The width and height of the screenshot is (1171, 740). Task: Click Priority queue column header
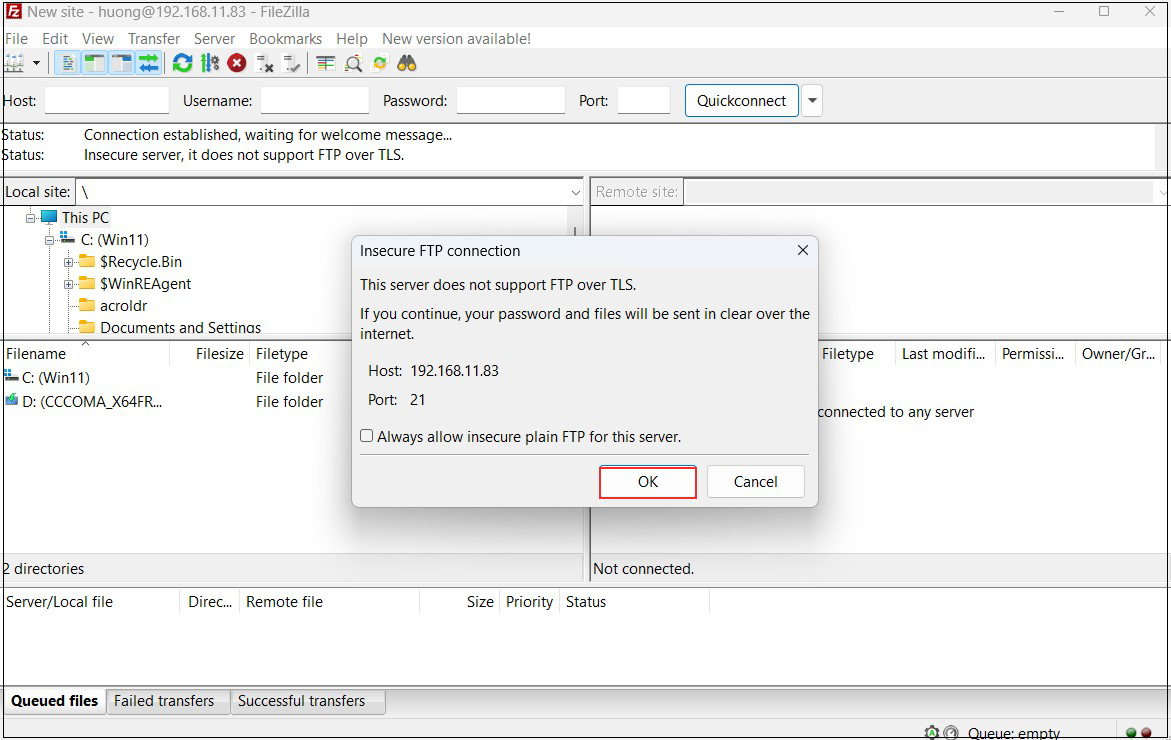[x=529, y=602]
